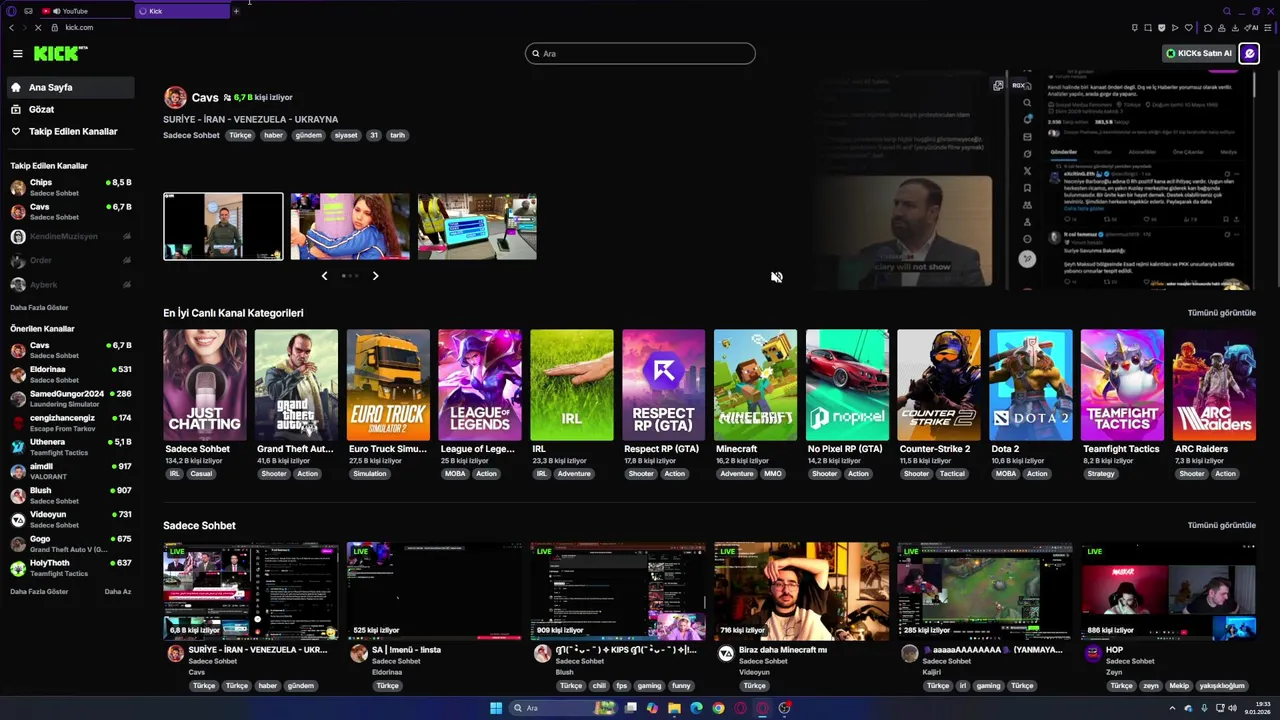Open Windows Start menu
This screenshot has height=720, width=1280.
click(x=496, y=708)
